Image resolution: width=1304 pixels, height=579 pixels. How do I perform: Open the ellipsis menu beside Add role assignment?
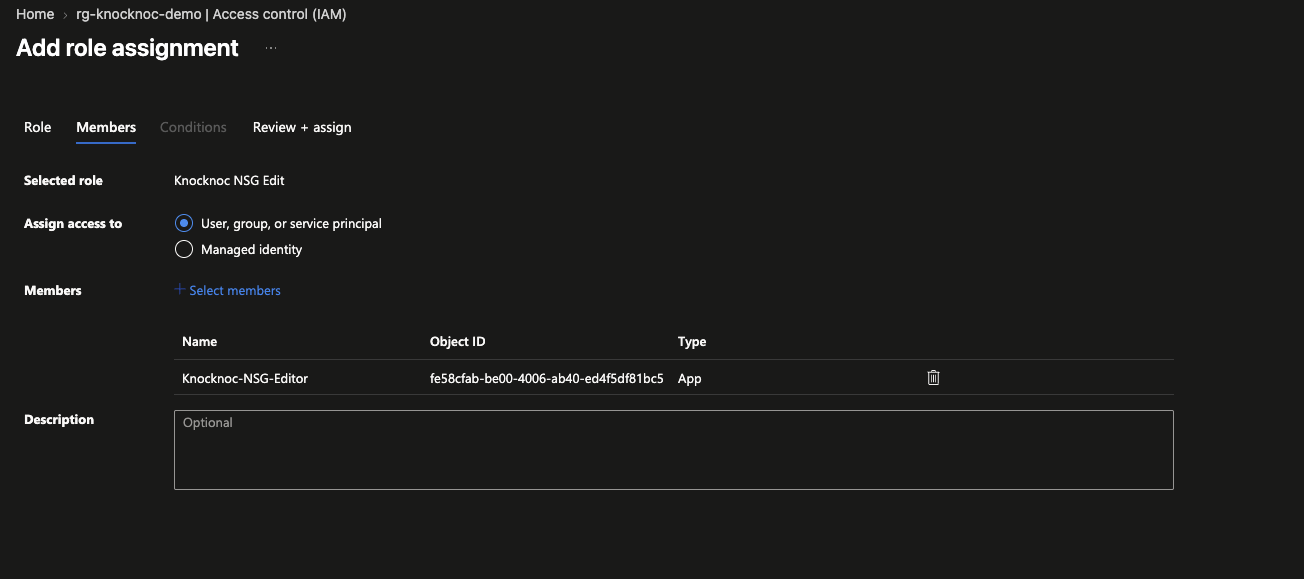(271, 48)
